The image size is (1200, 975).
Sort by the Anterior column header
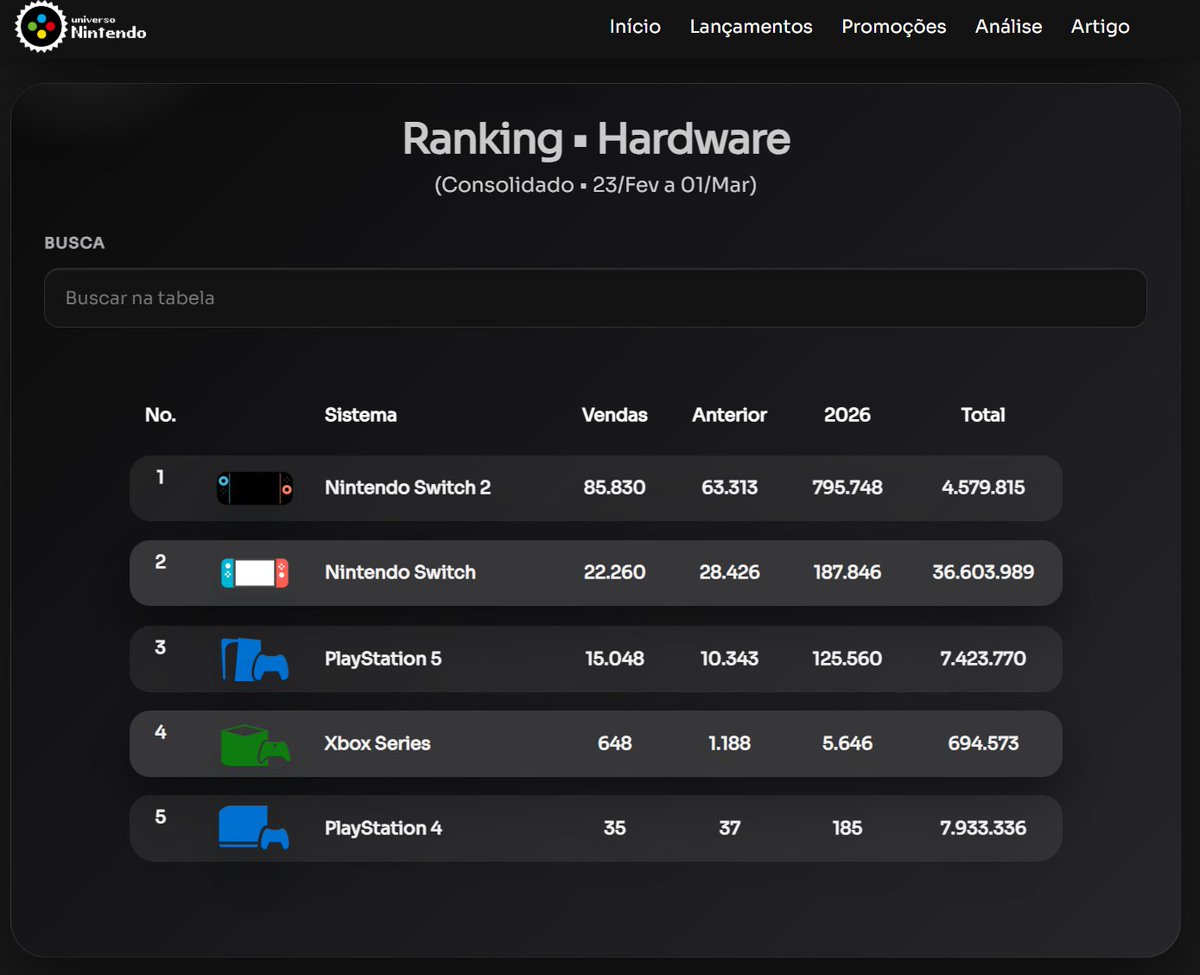pyautogui.click(x=730, y=415)
